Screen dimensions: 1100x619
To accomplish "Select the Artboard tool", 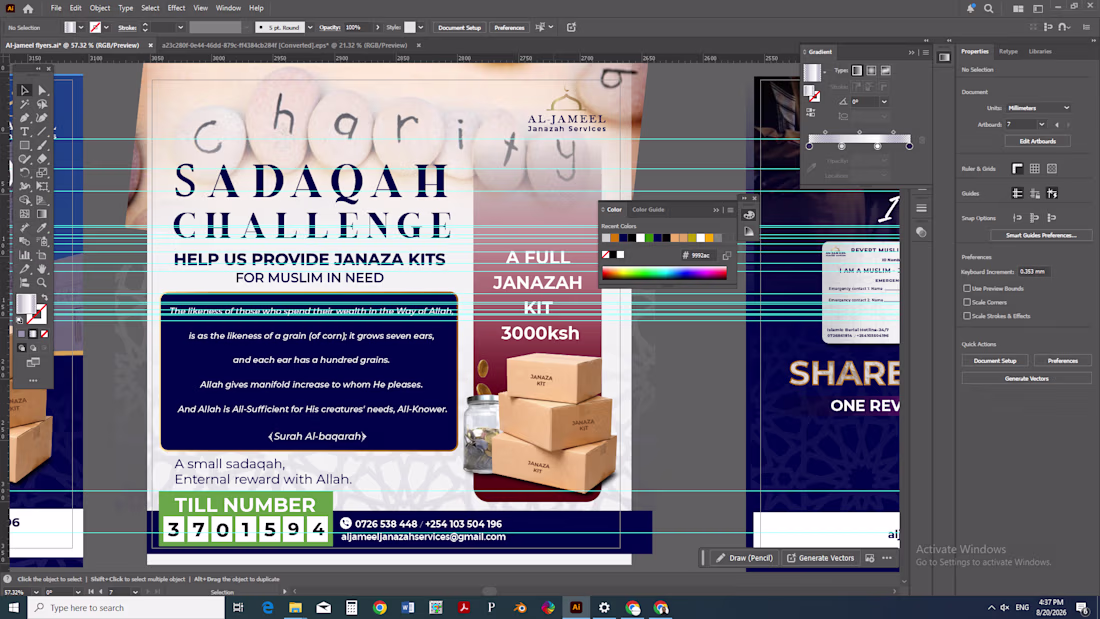I will click(x=42, y=255).
